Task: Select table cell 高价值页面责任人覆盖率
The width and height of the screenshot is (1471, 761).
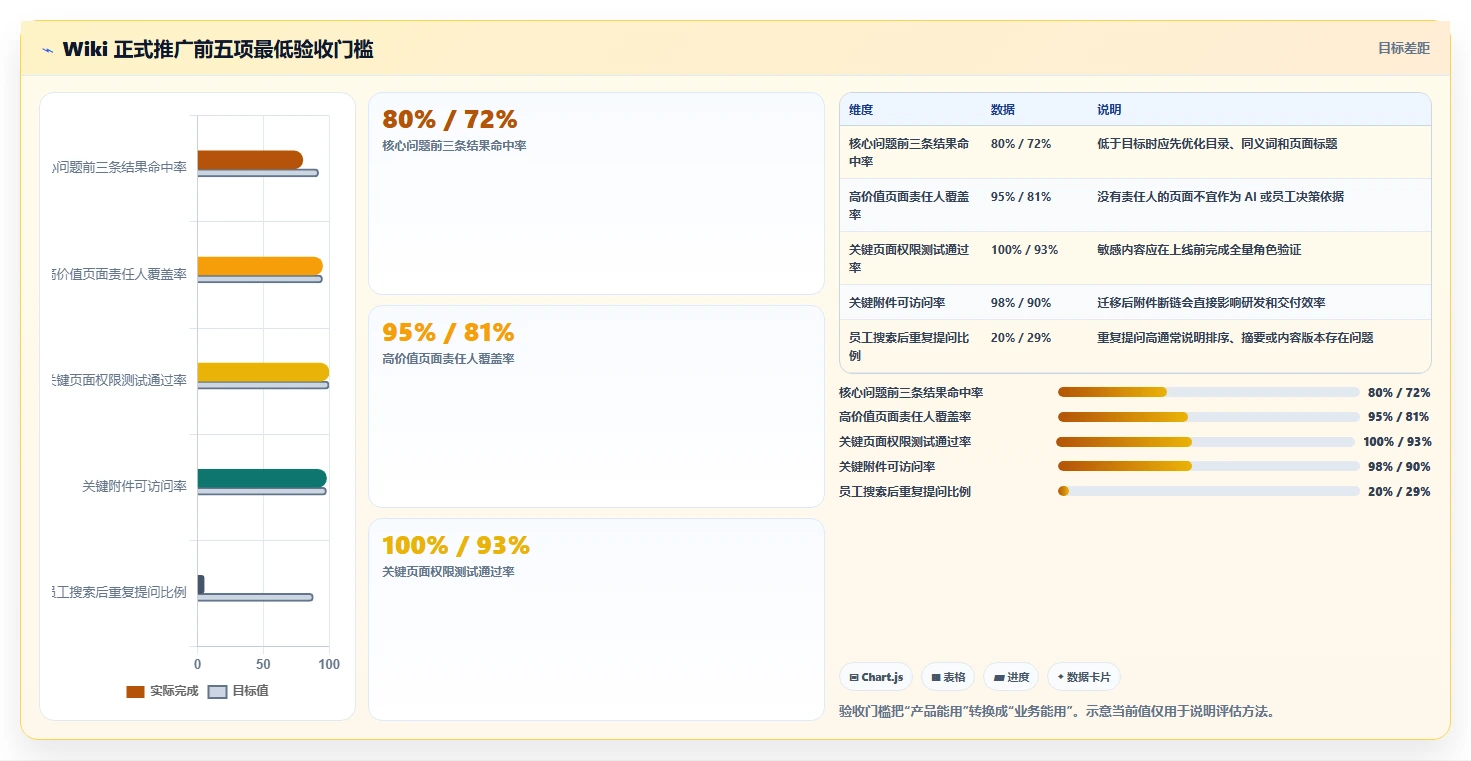Action: point(909,205)
